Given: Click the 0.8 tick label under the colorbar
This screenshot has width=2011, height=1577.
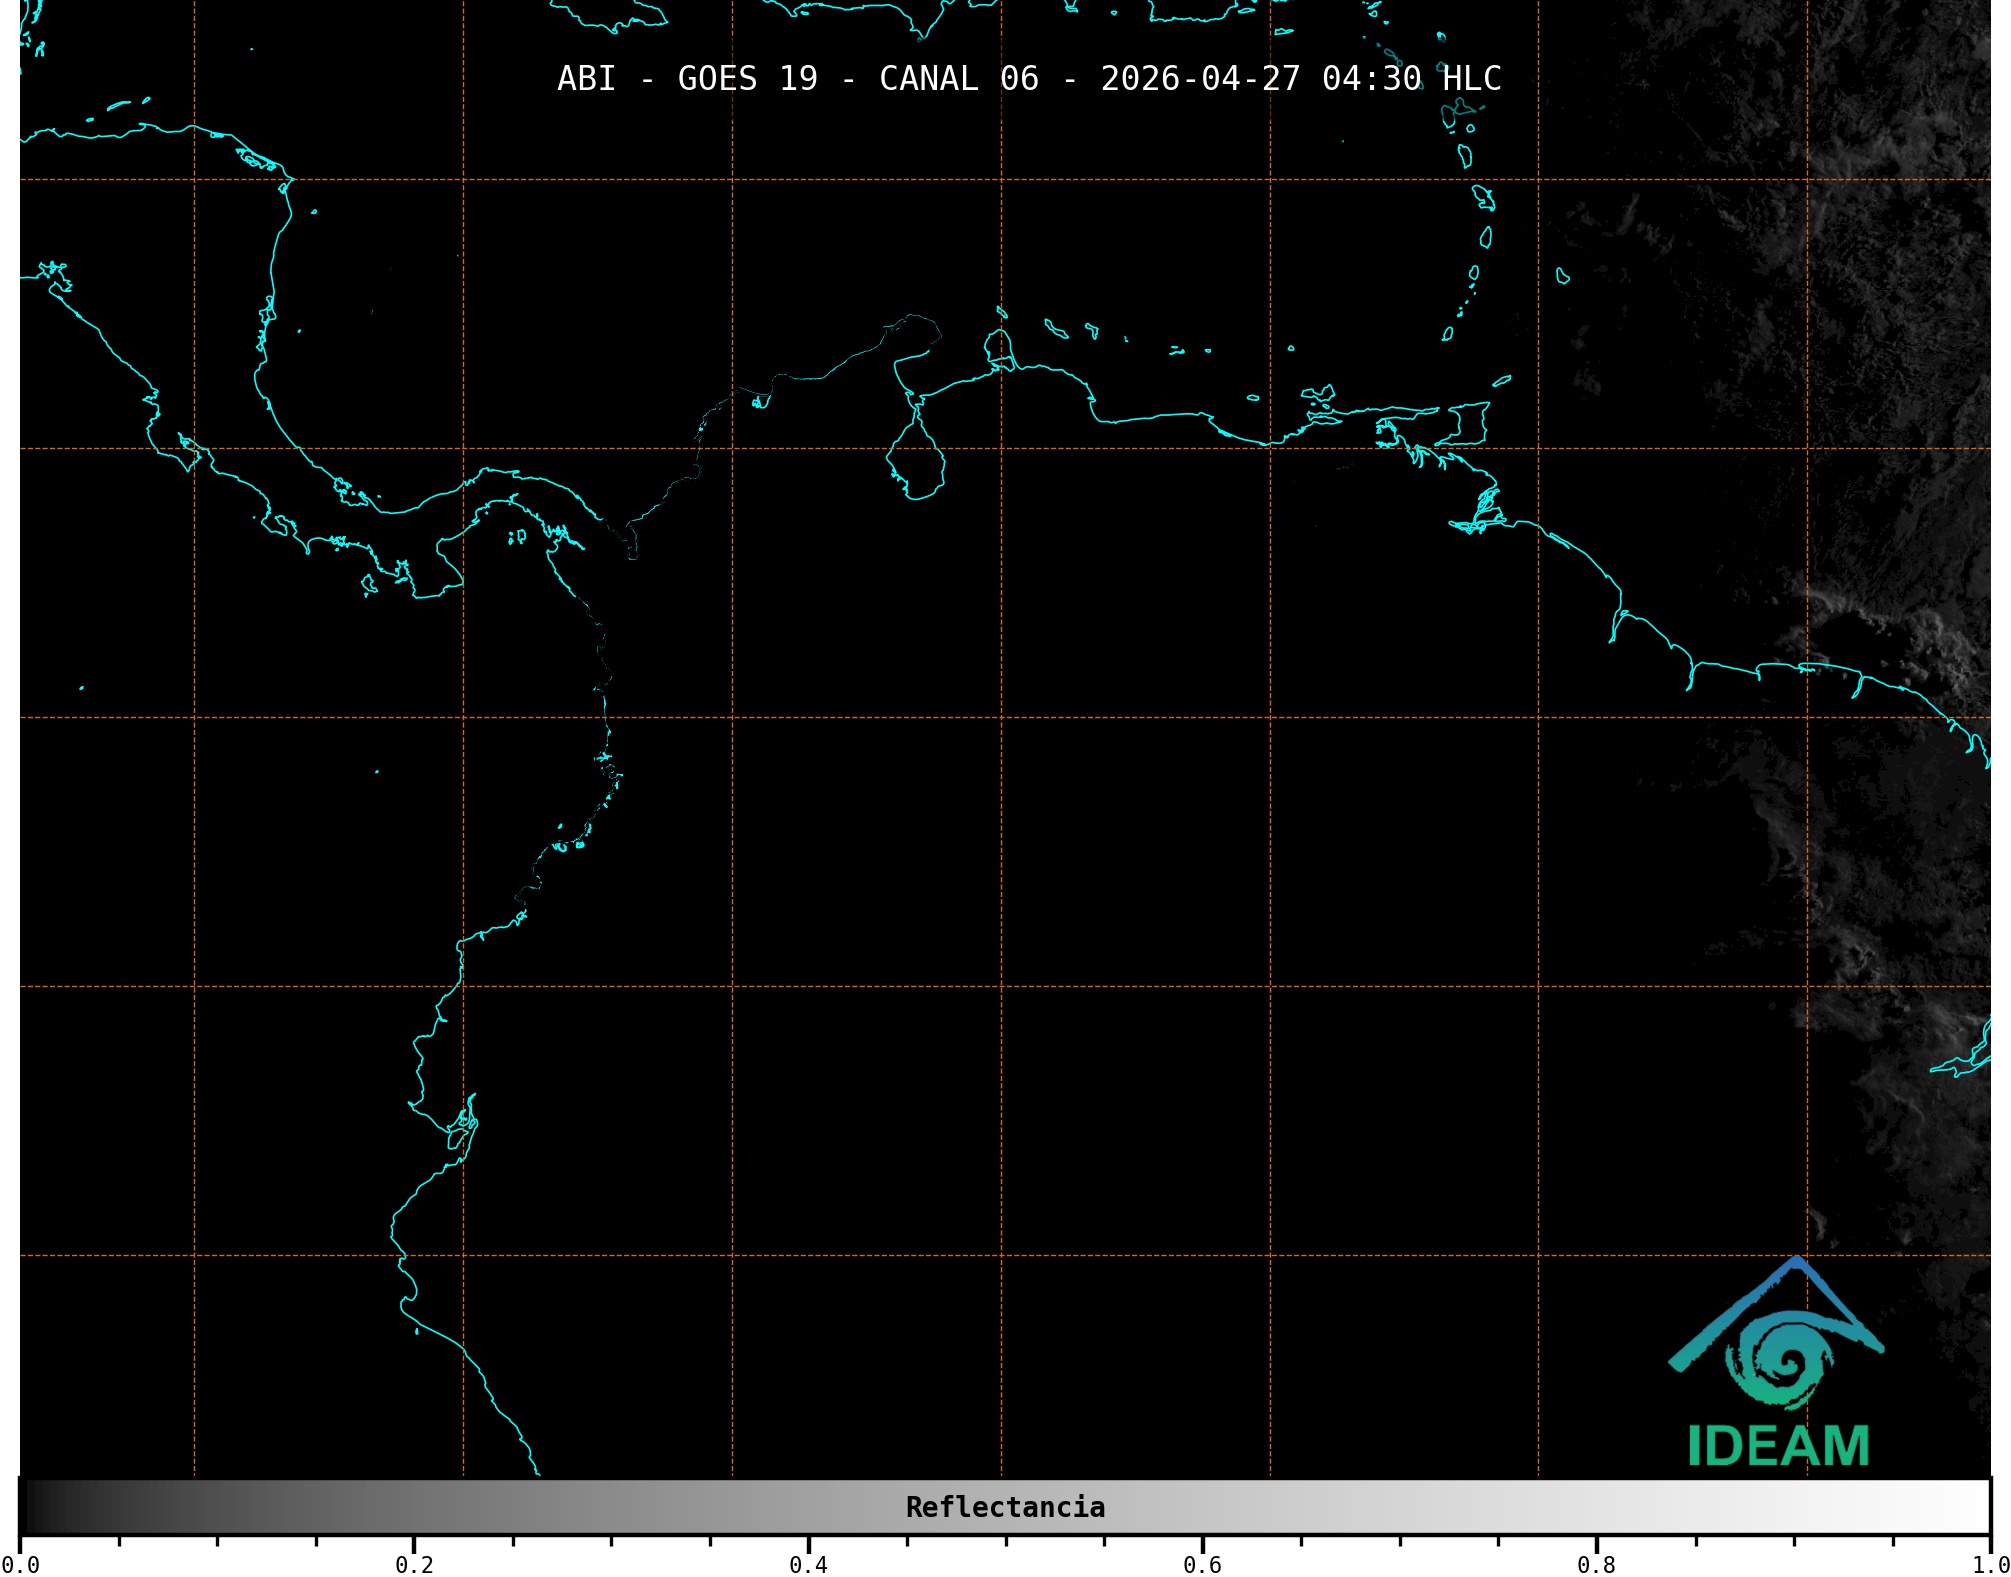Looking at the screenshot, I should tap(1596, 1565).
